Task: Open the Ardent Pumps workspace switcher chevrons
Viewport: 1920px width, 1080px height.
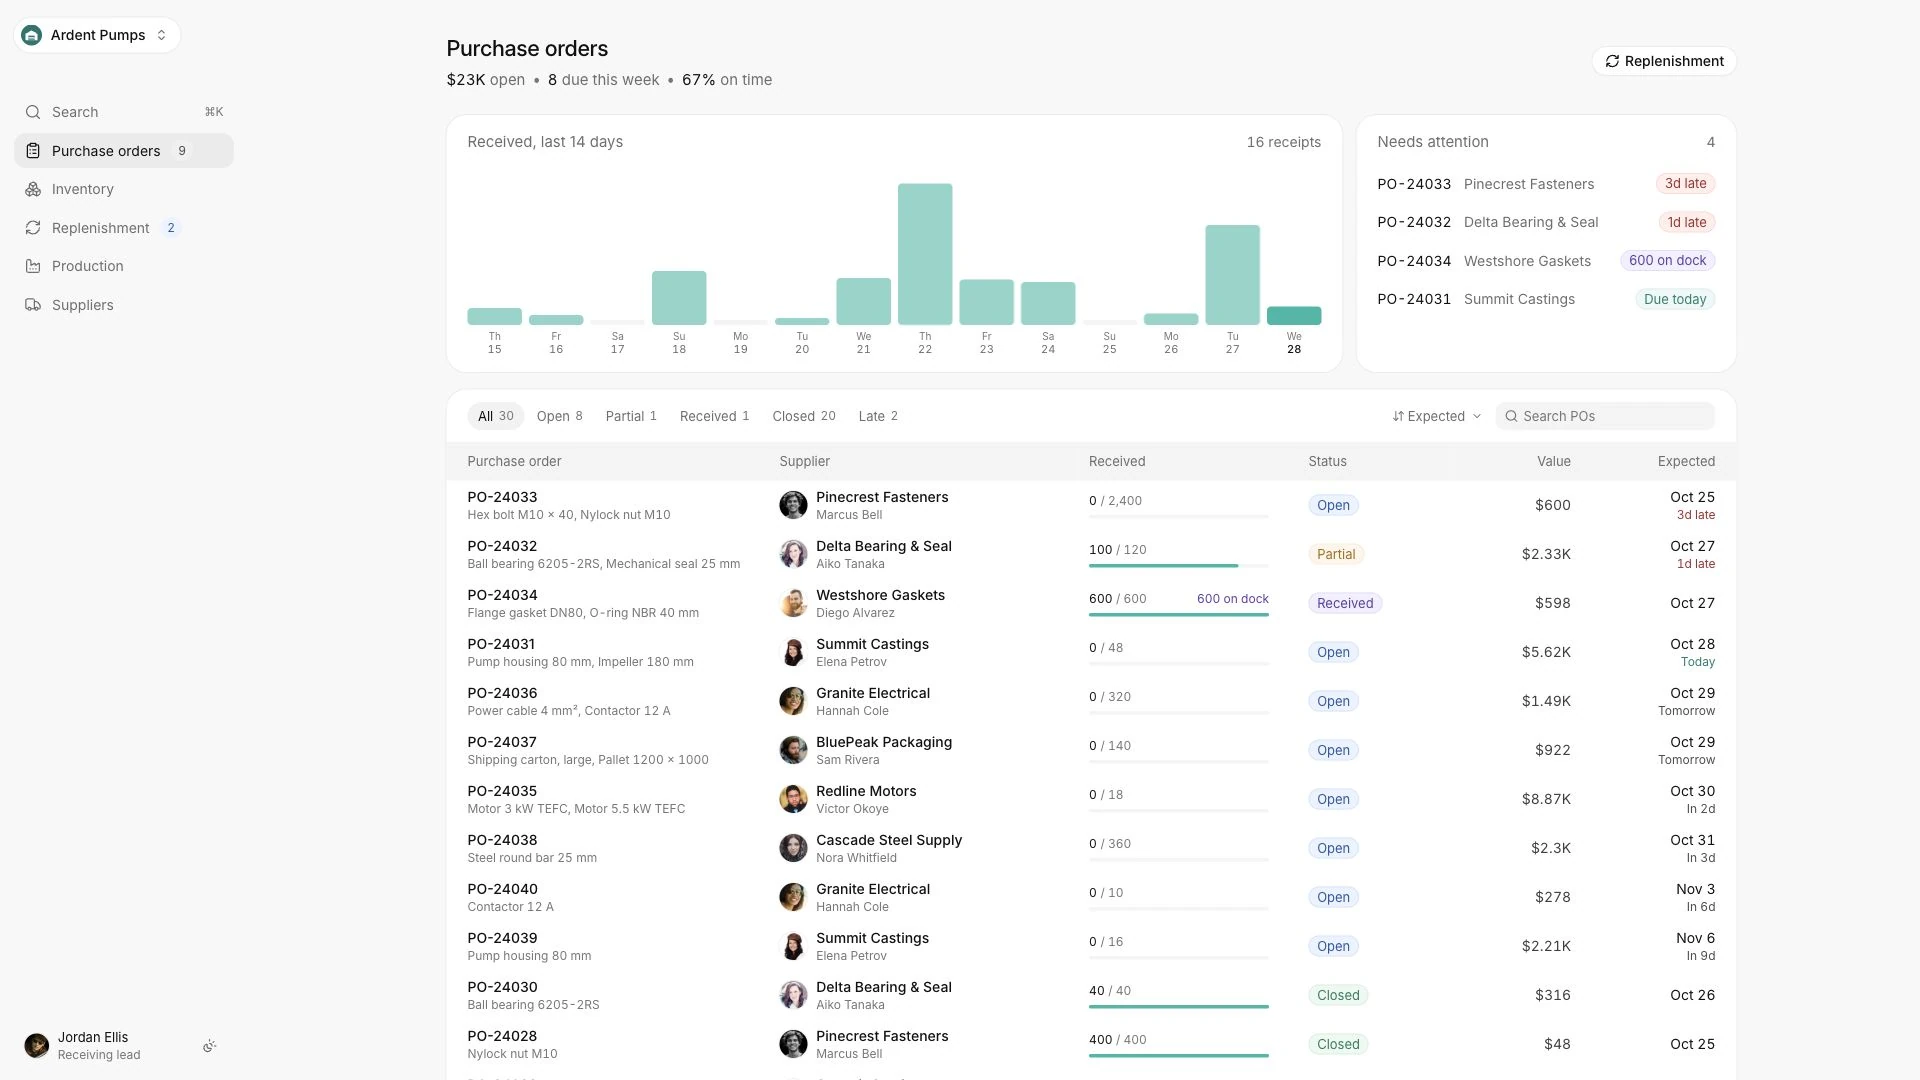Action: click(161, 35)
